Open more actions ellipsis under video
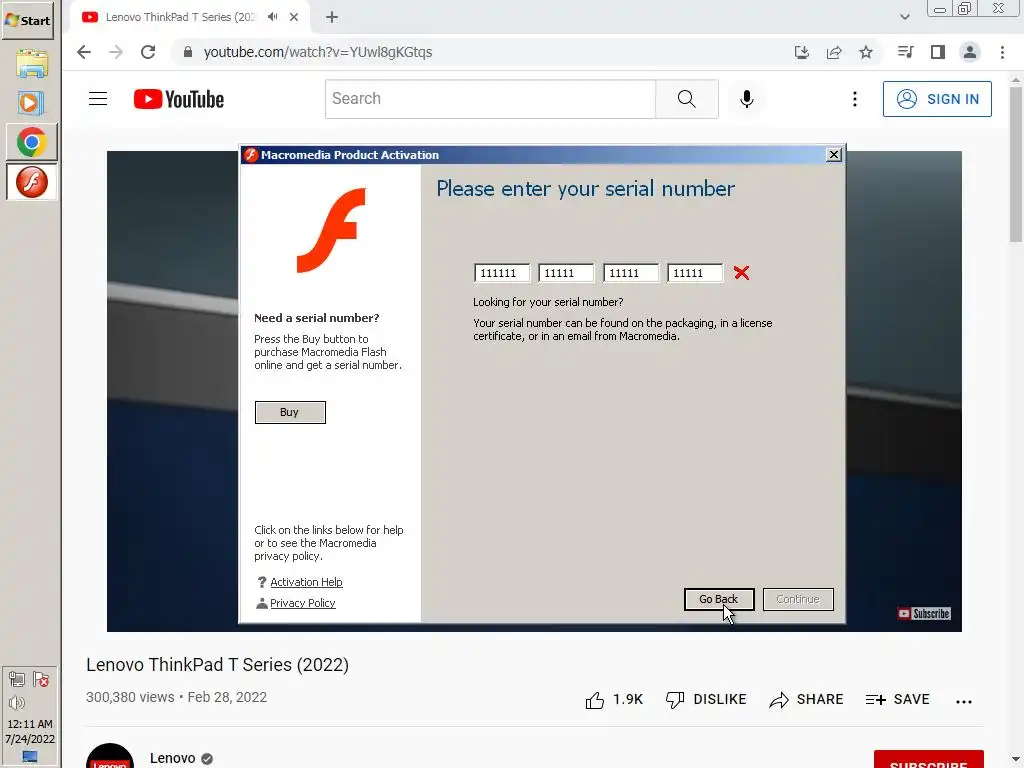Image resolution: width=1024 pixels, height=768 pixels. click(x=963, y=701)
